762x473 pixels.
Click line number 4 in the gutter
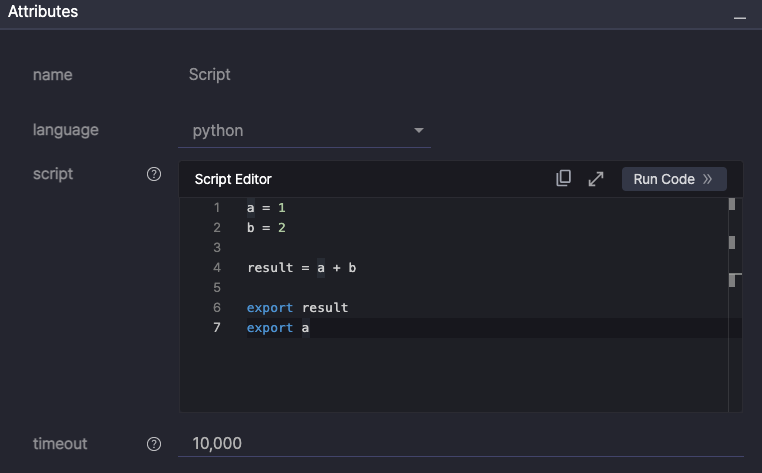click(217, 268)
